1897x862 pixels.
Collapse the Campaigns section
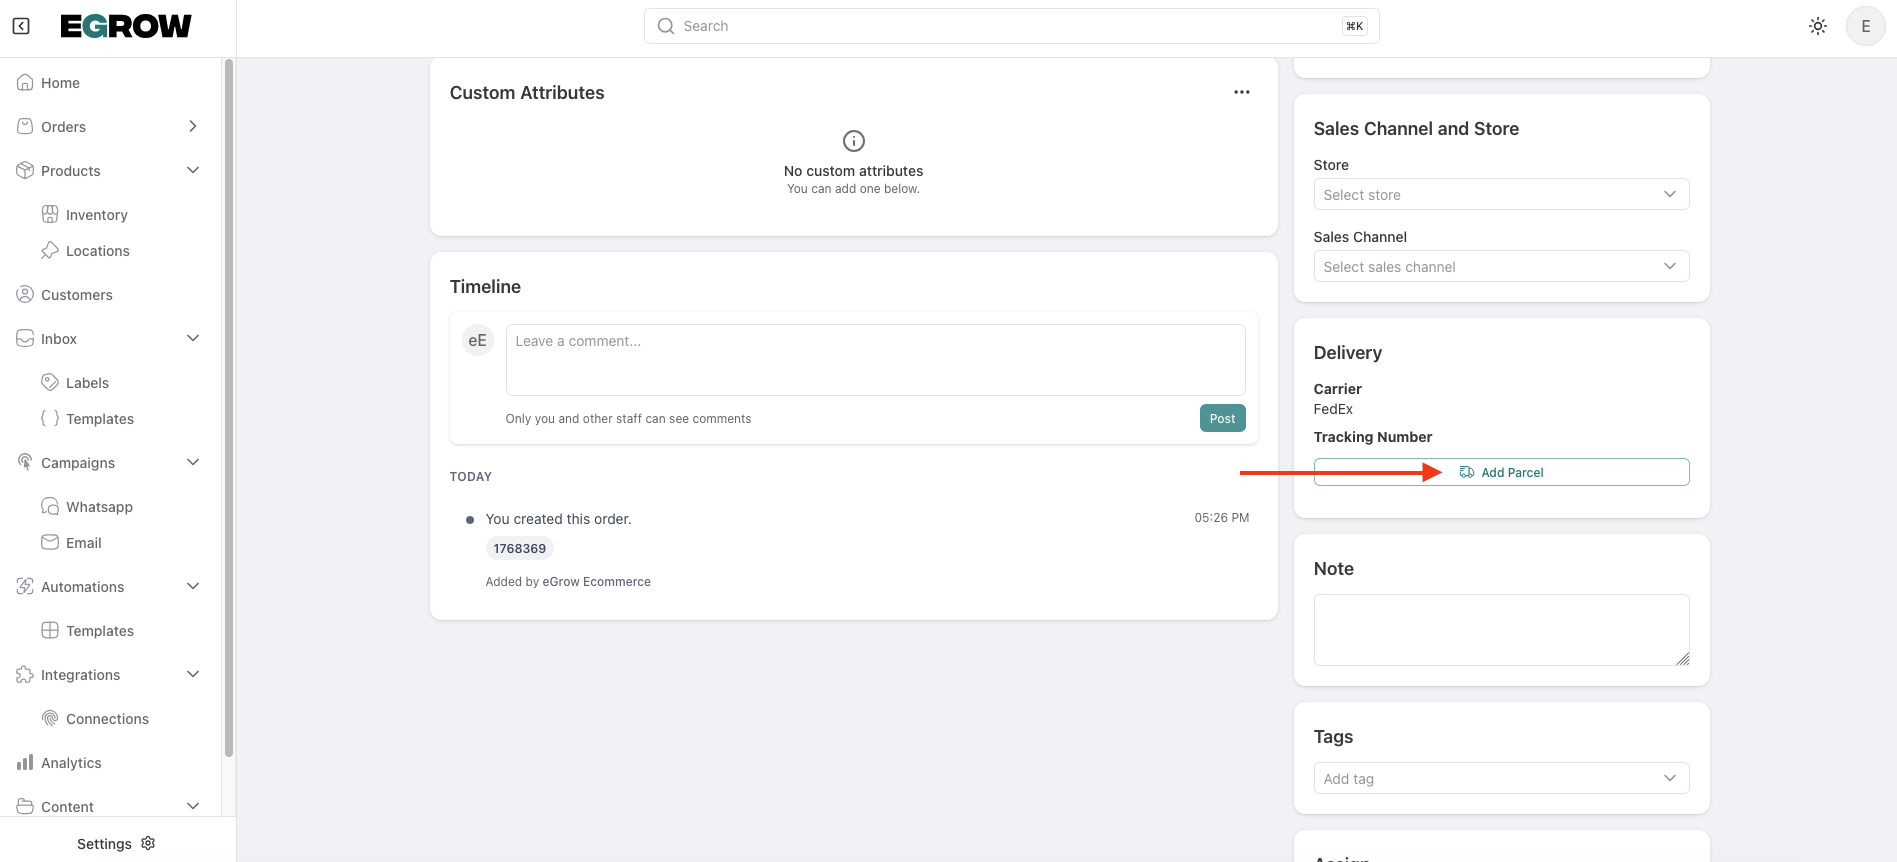193,463
